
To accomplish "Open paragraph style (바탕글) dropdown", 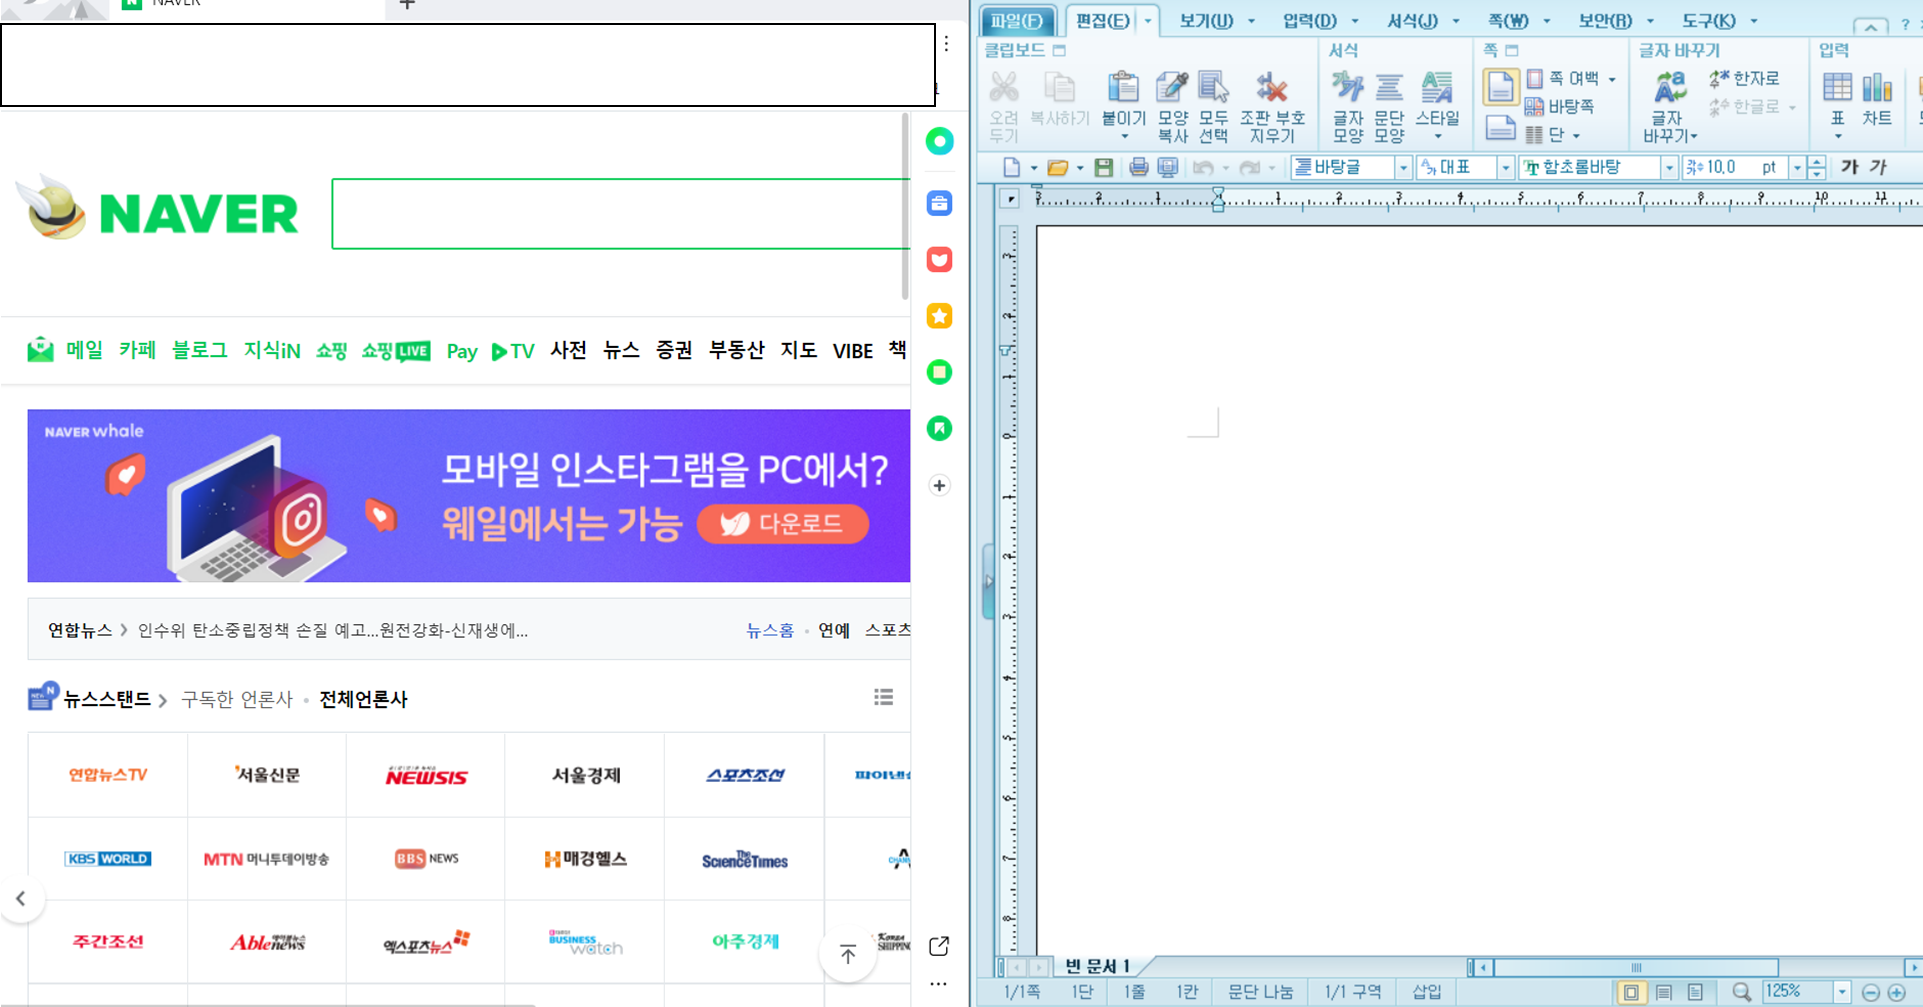I will pyautogui.click(x=1403, y=168).
